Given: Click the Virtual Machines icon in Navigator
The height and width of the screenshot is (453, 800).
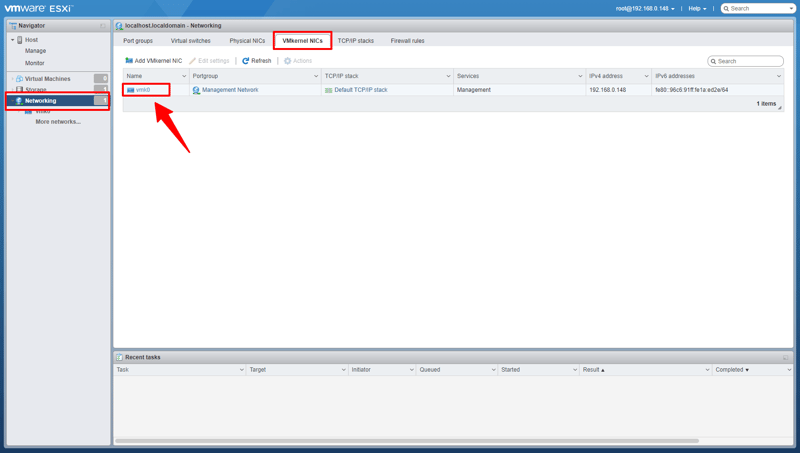Looking at the screenshot, I should 19,79.
